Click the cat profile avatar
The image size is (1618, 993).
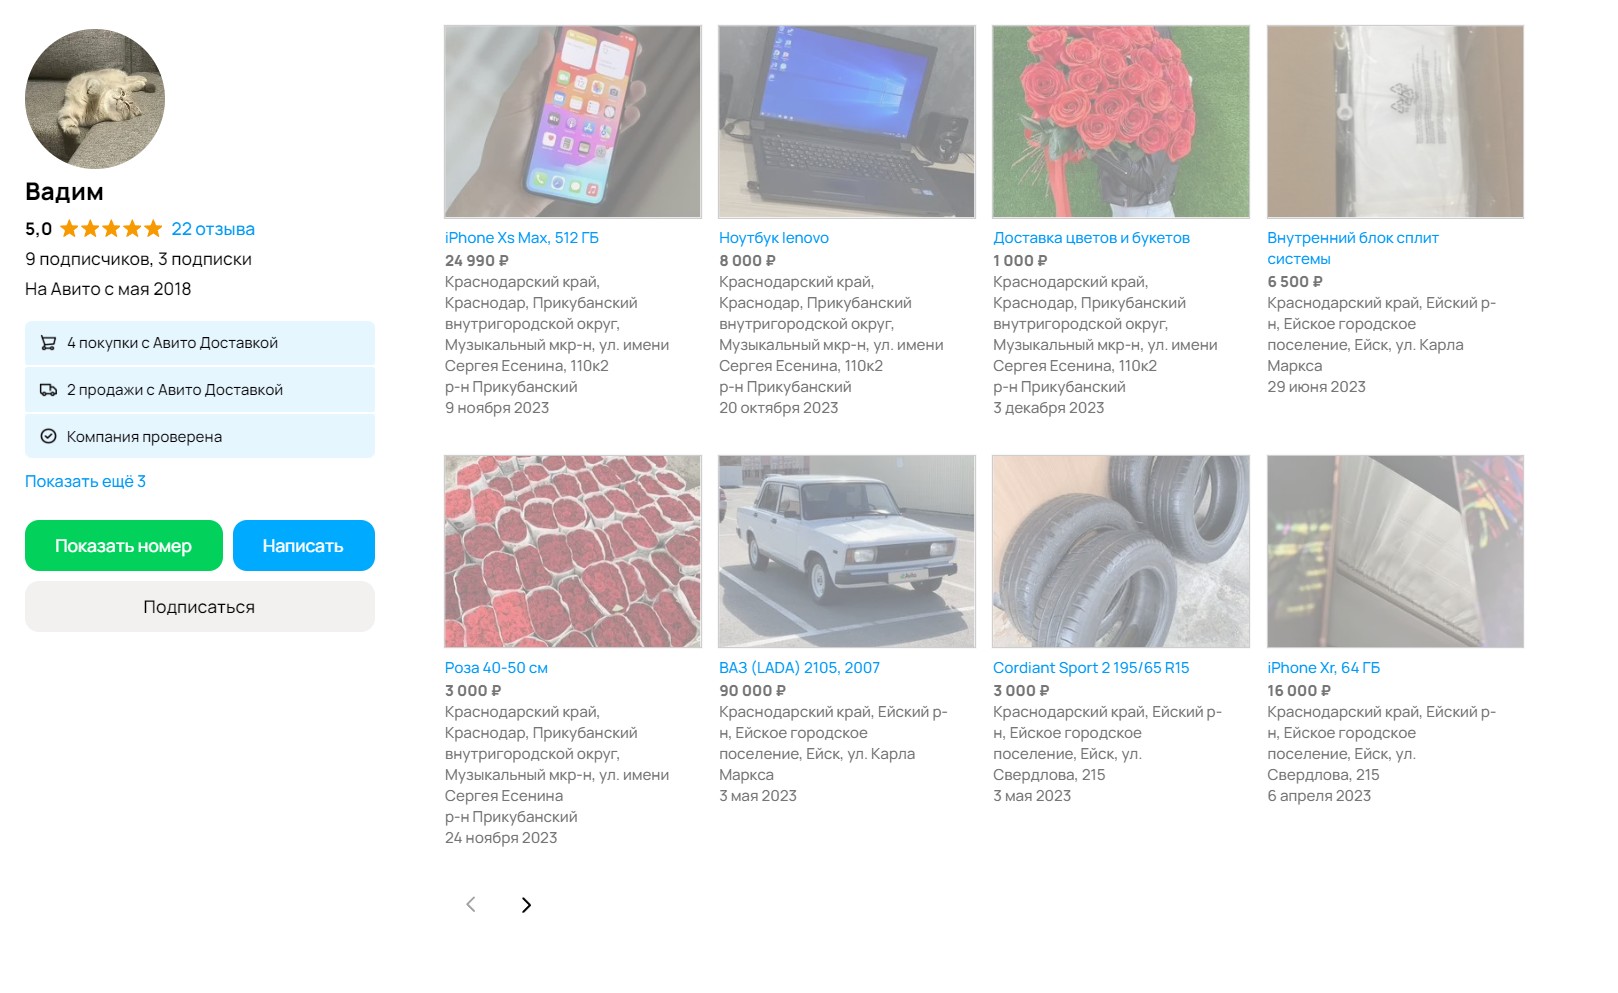(95, 99)
